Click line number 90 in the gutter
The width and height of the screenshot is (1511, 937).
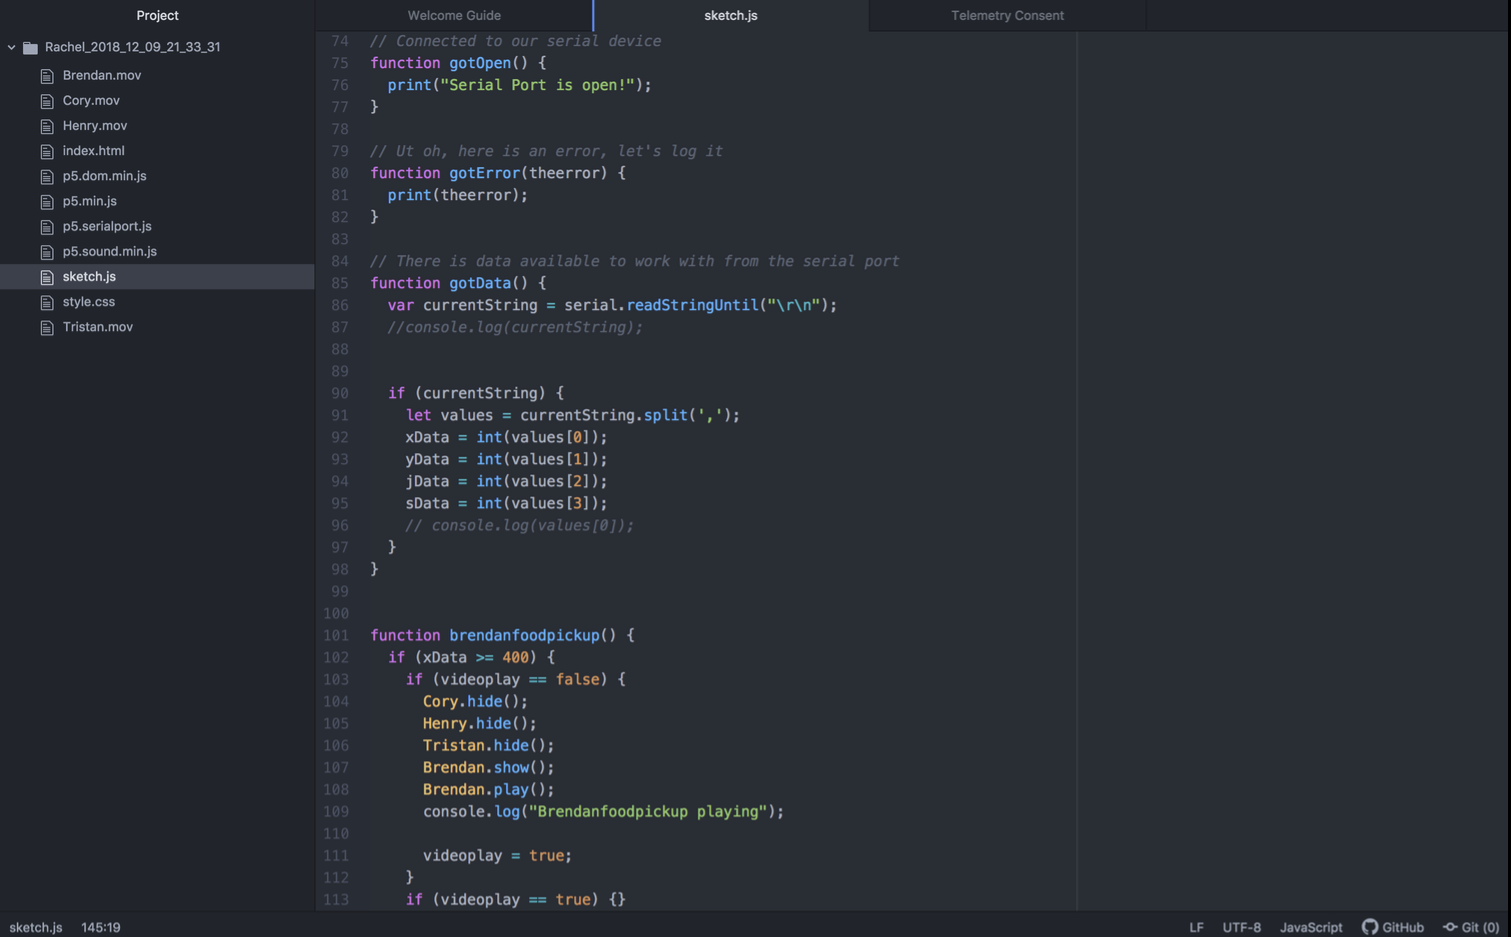340,393
